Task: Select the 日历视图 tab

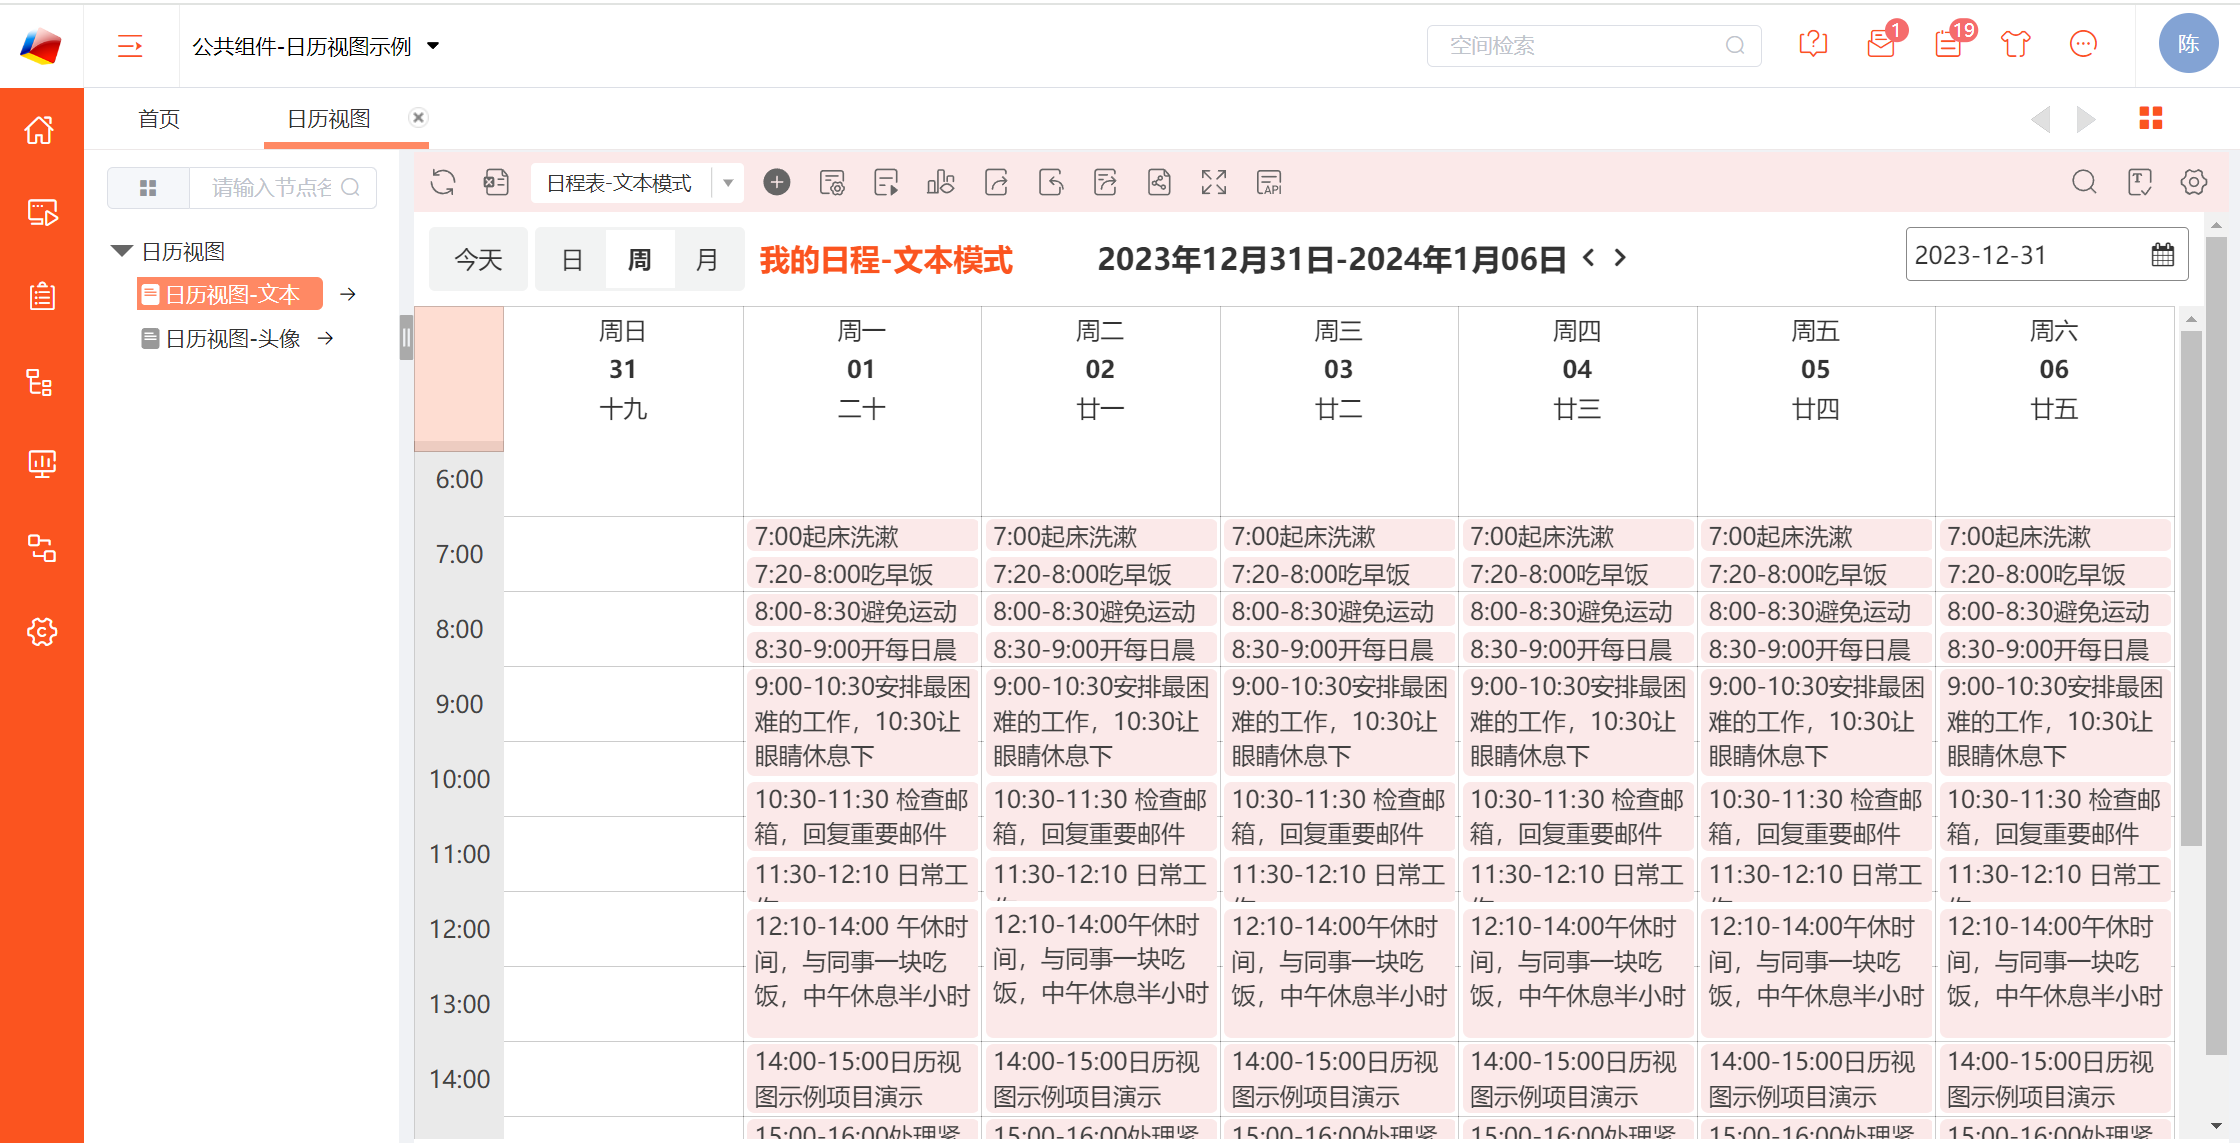Action: (328, 119)
